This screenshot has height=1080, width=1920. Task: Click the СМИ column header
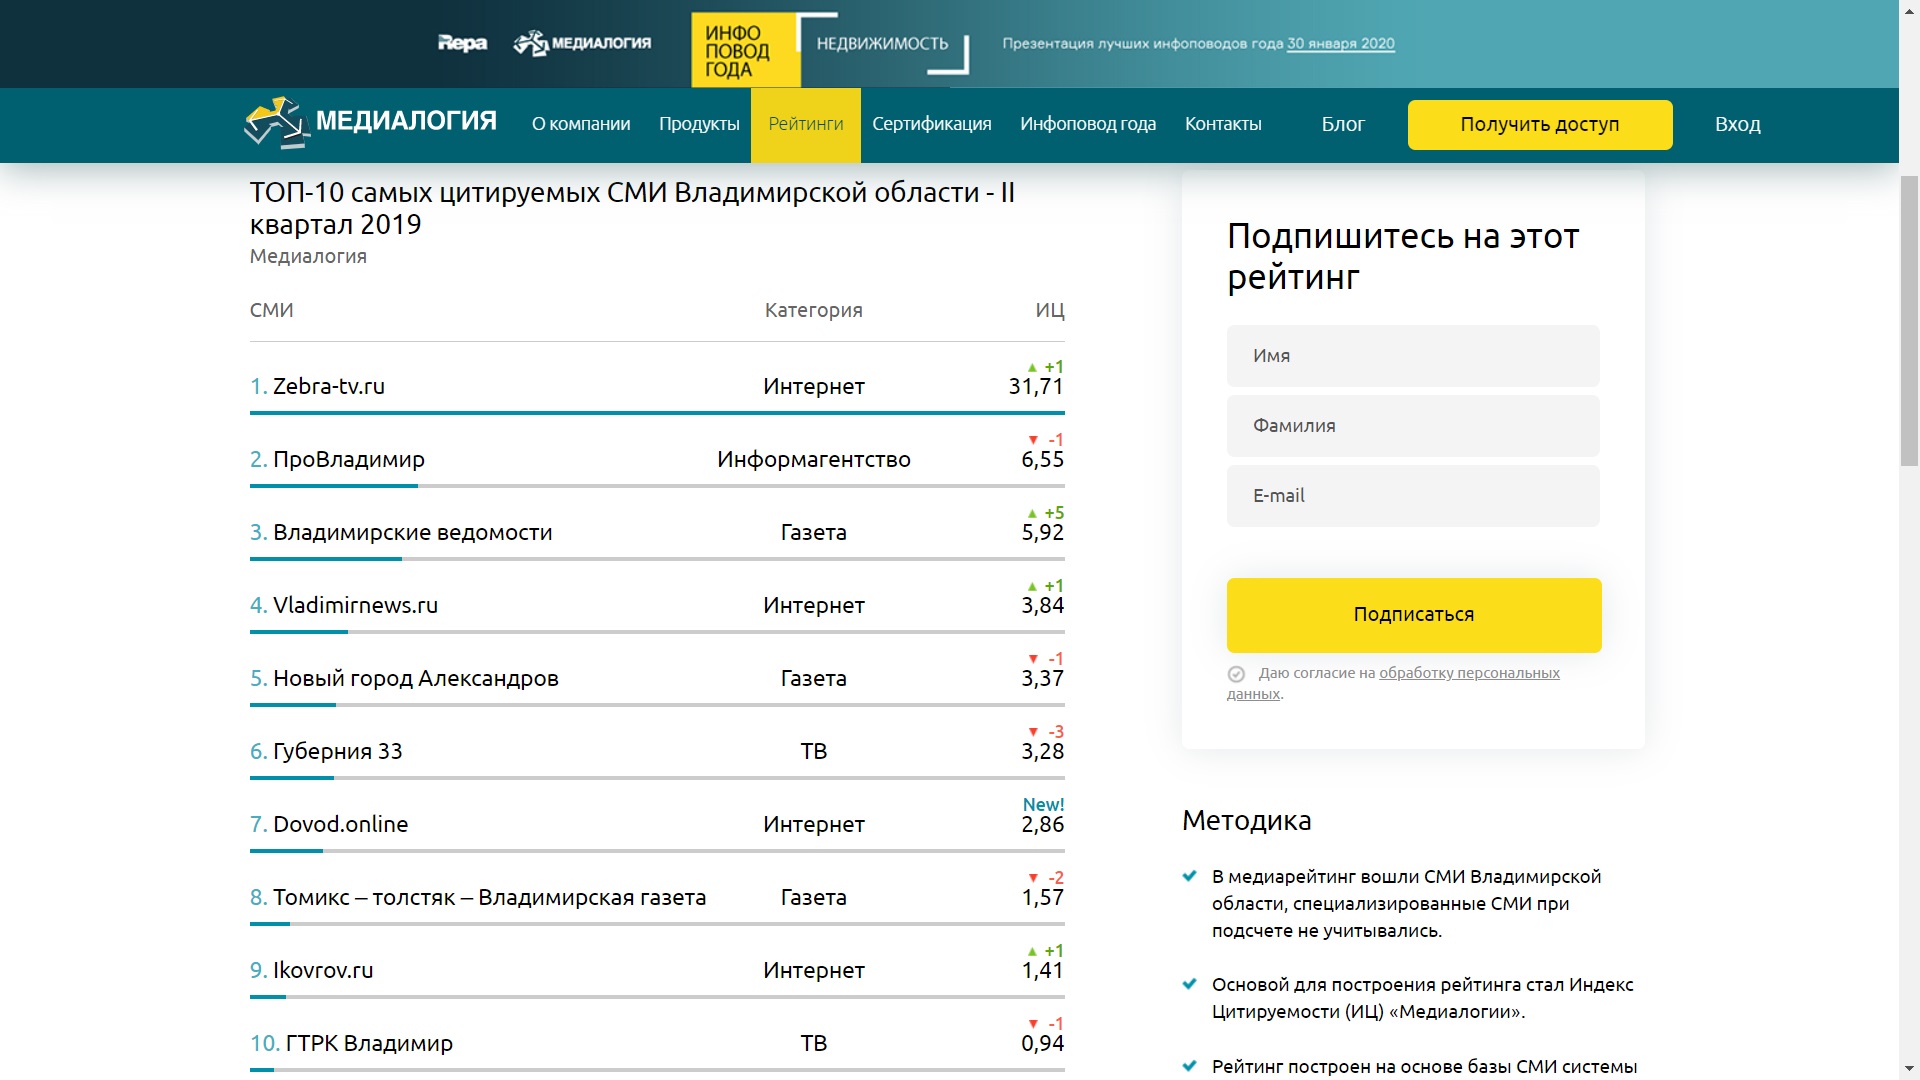point(272,310)
